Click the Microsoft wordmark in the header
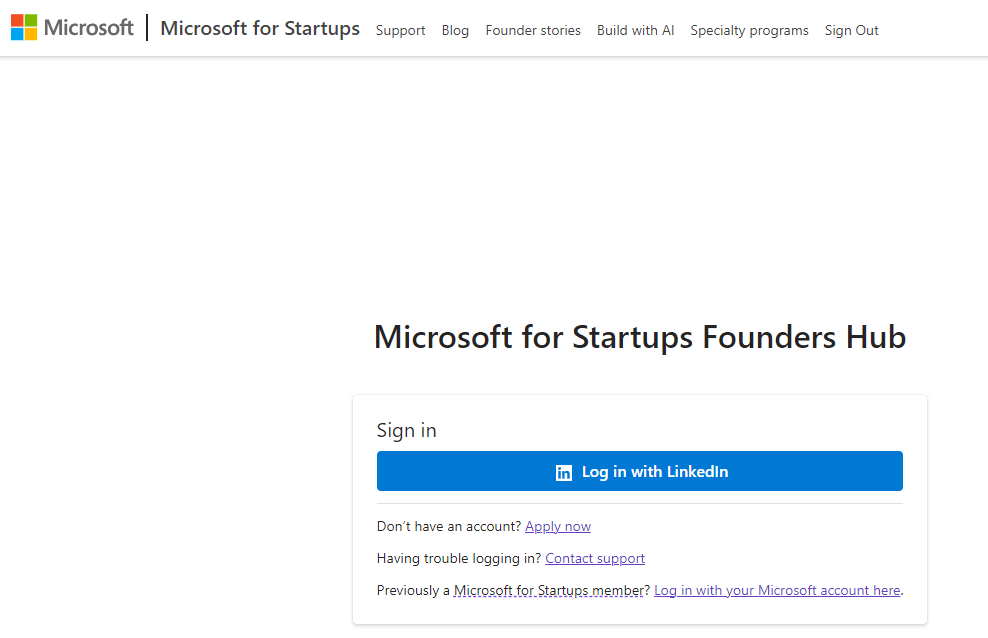 [x=88, y=28]
